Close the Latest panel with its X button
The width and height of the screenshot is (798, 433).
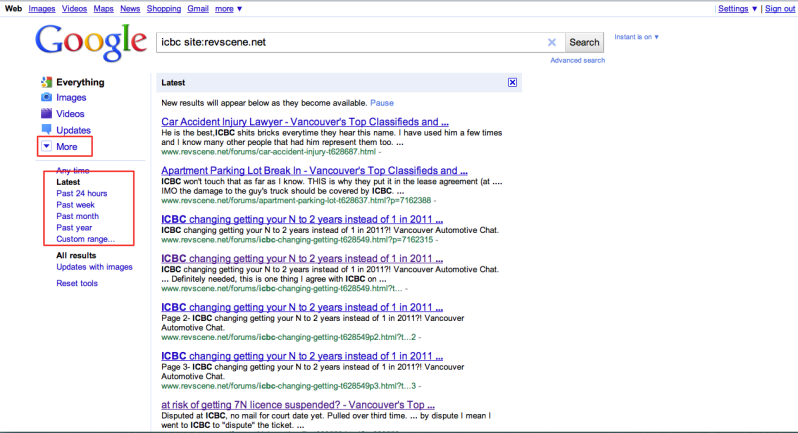pos(512,82)
